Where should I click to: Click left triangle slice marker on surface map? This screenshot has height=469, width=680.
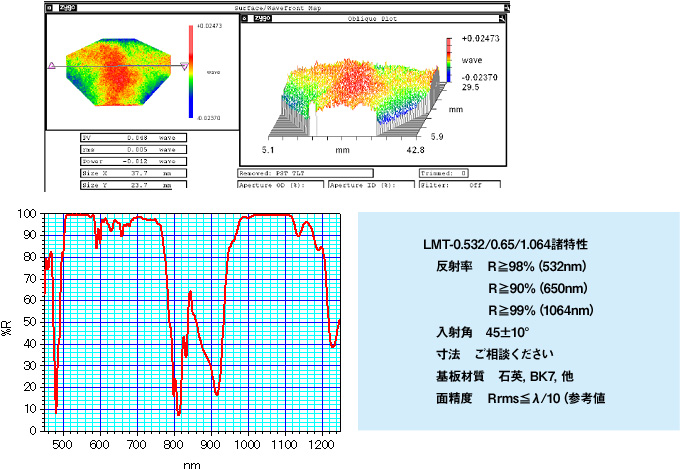click(51, 65)
